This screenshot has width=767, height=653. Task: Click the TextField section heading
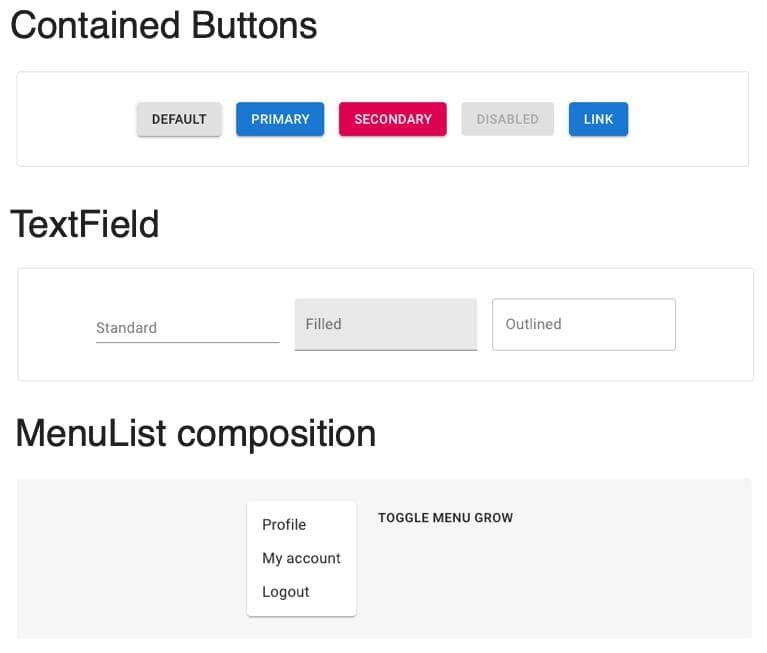pyautogui.click(x=85, y=224)
